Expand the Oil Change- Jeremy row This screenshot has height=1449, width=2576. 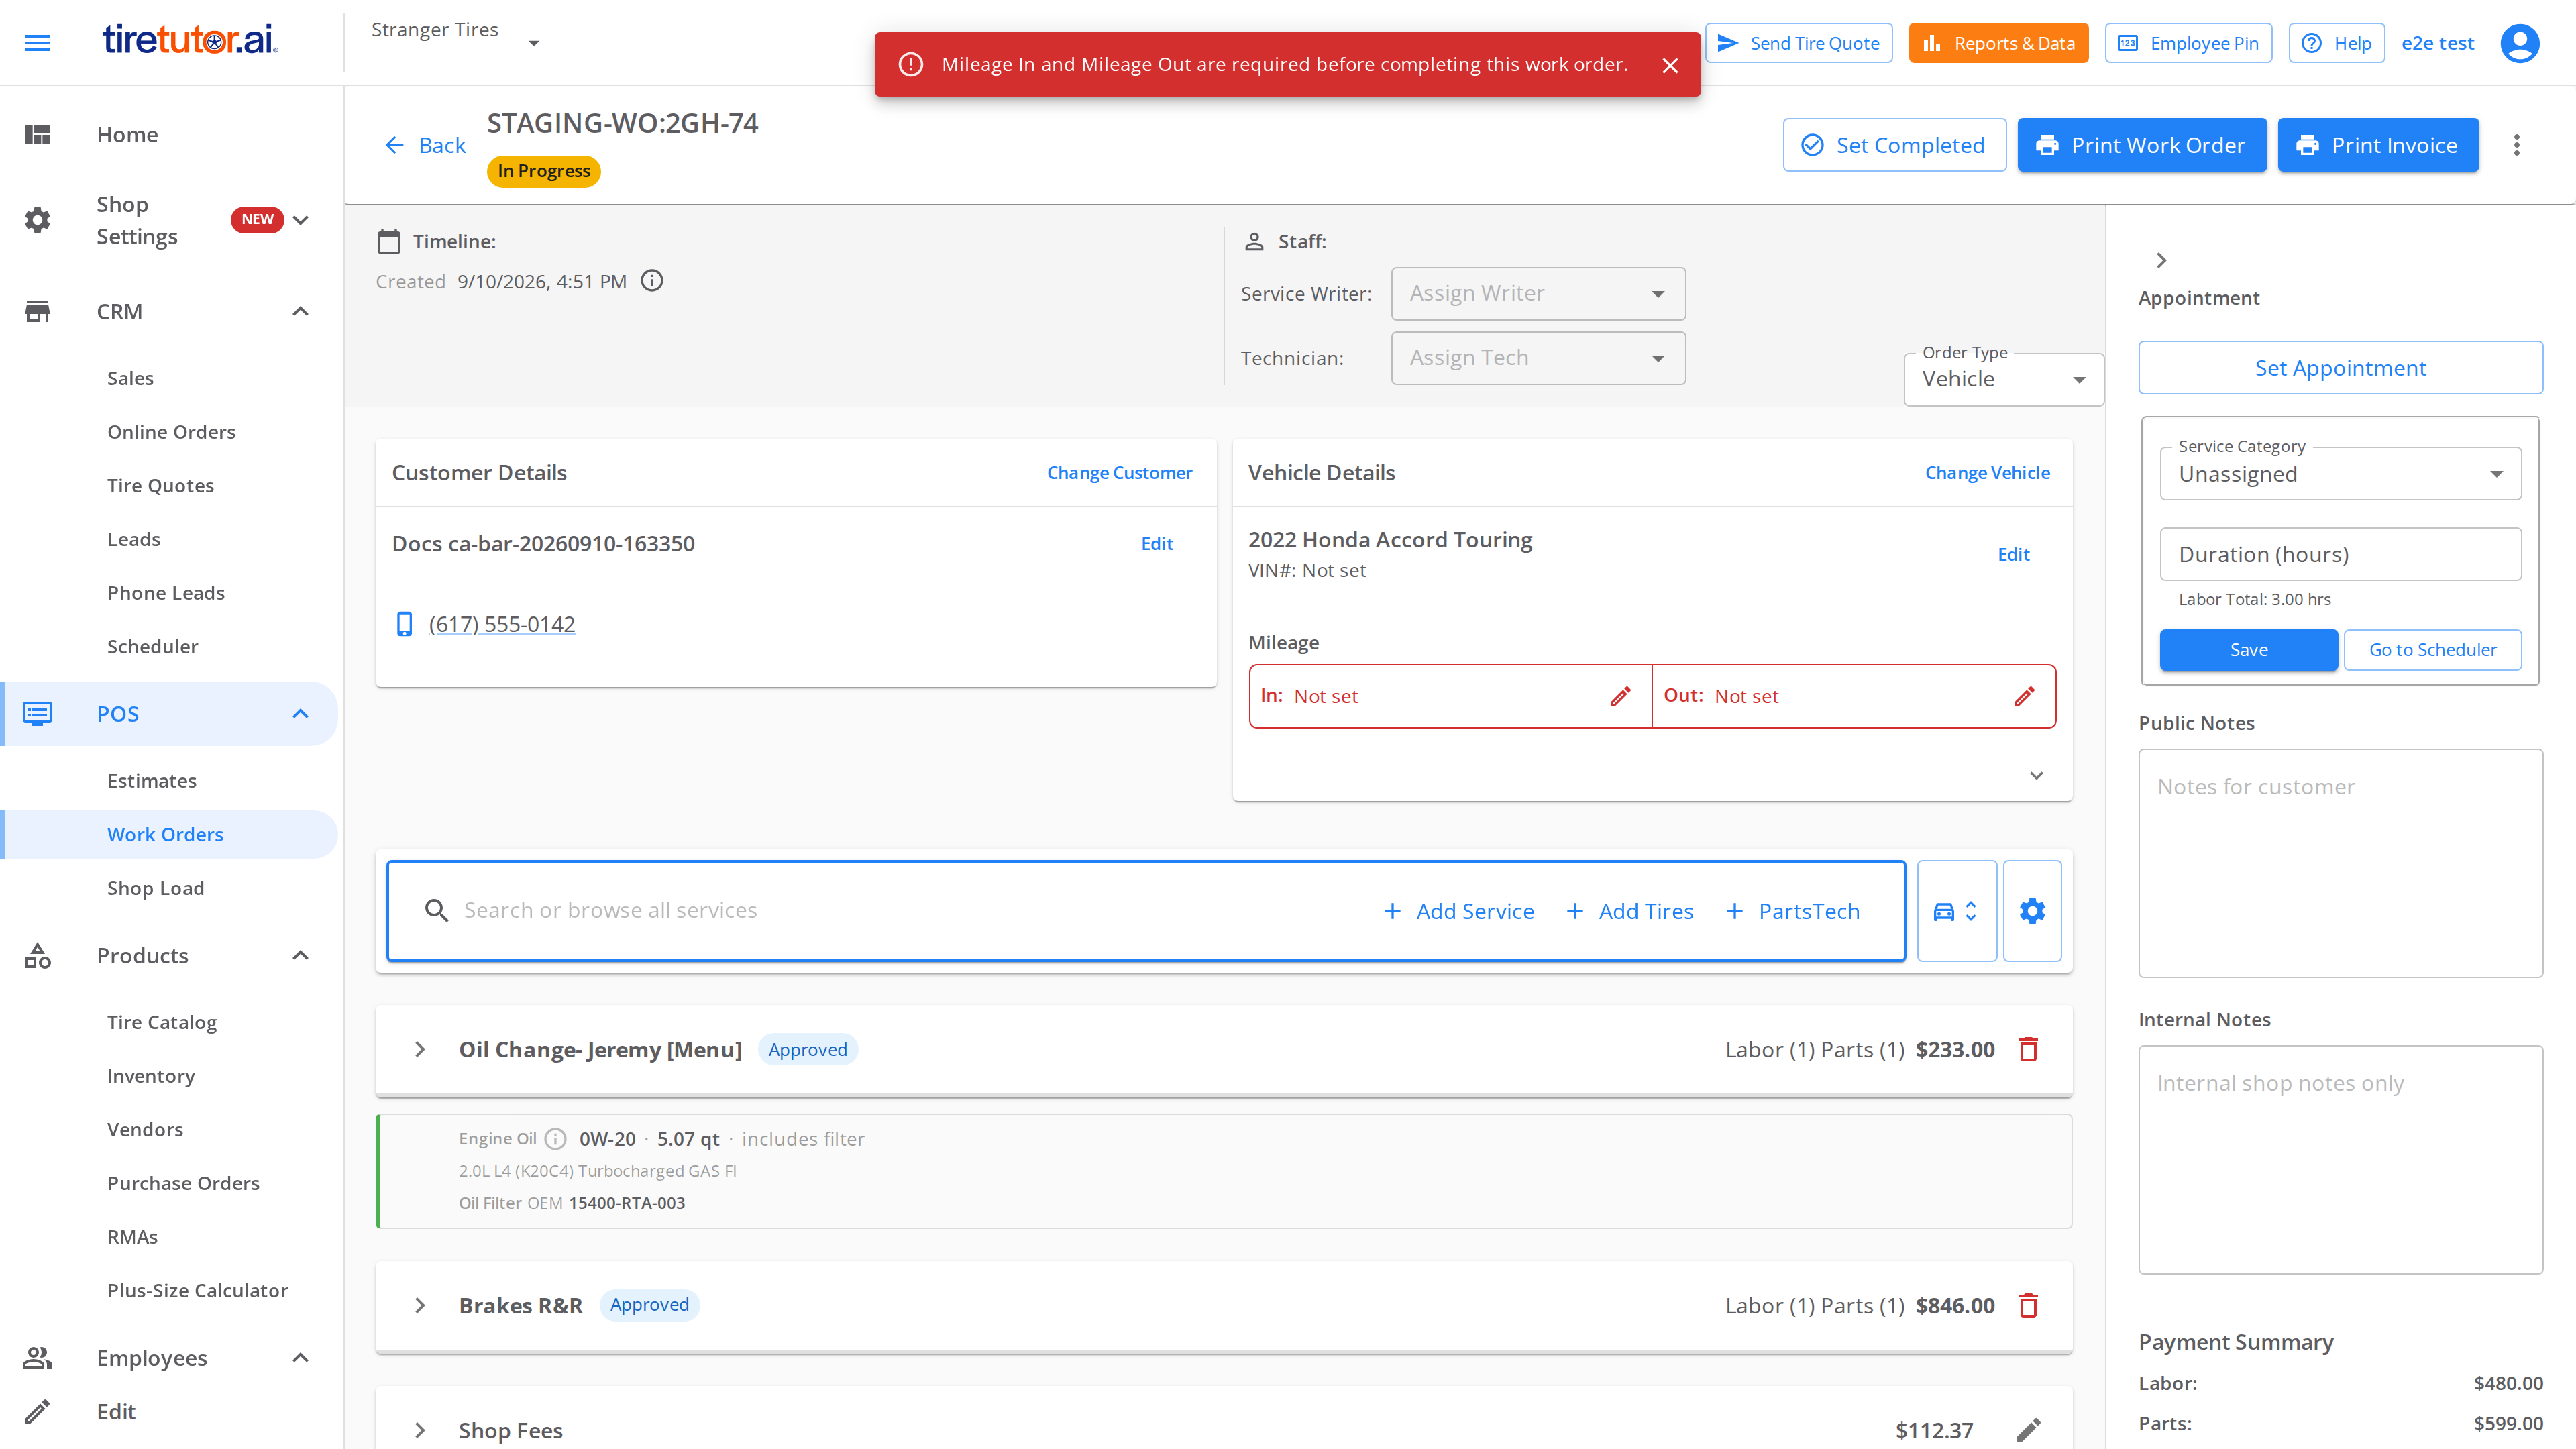click(420, 1049)
